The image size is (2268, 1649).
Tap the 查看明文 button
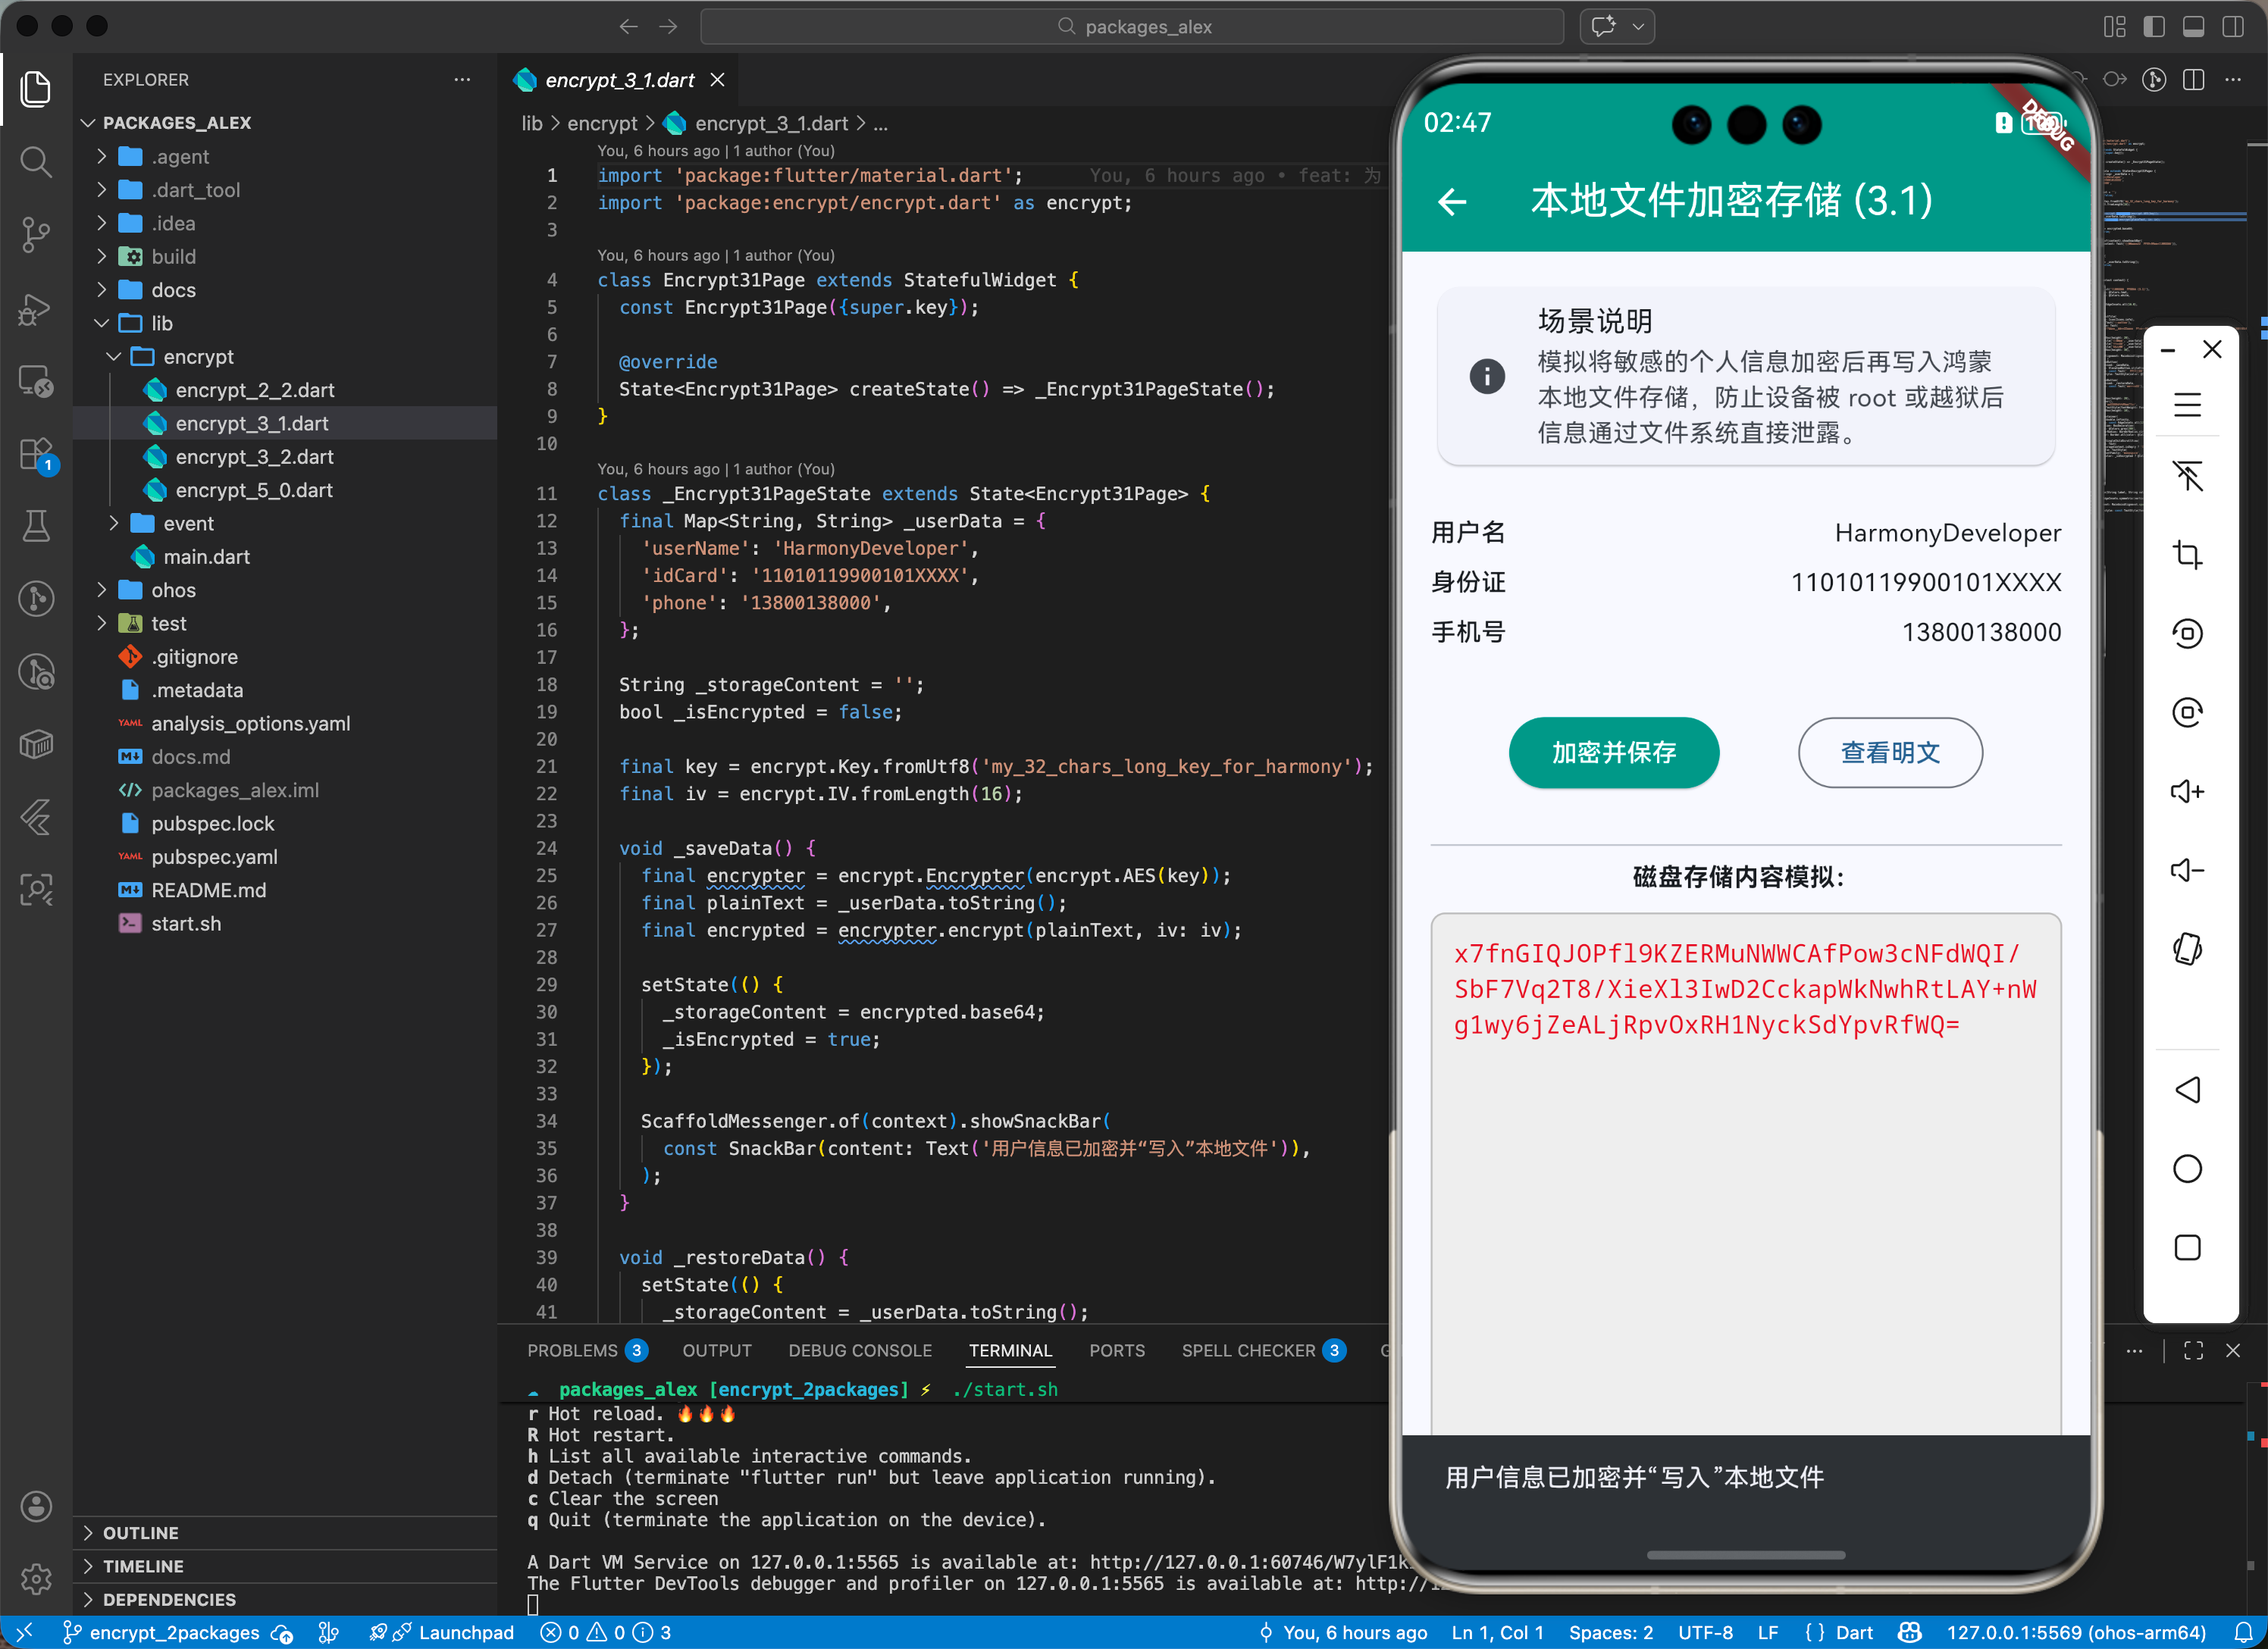1889,753
